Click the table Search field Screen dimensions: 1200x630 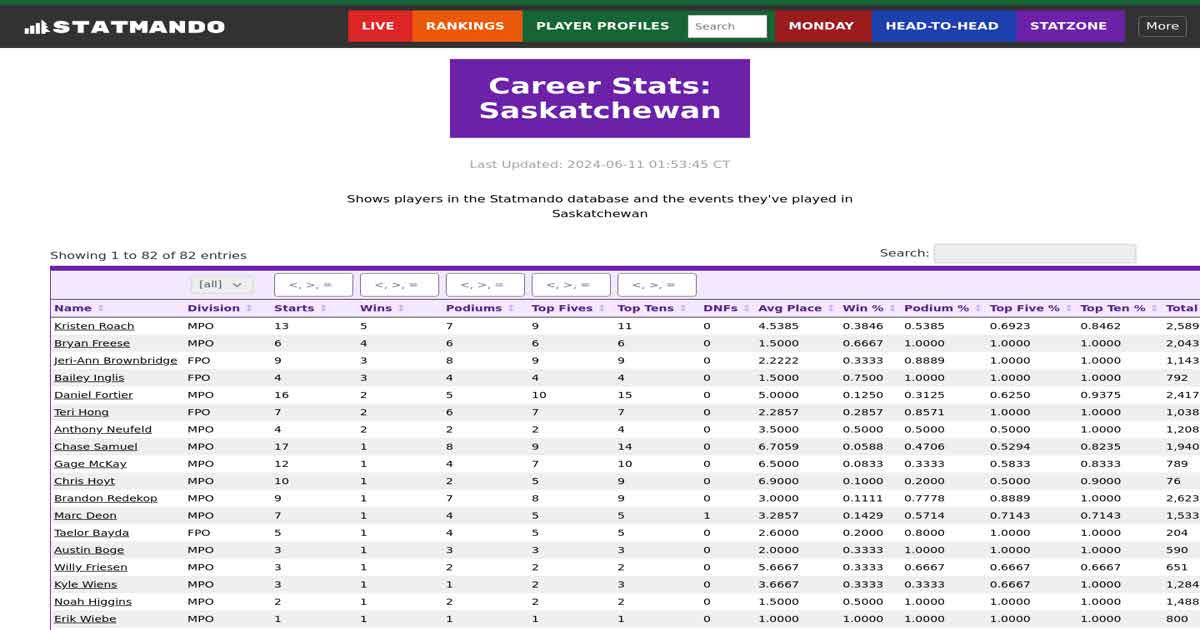click(x=1035, y=253)
